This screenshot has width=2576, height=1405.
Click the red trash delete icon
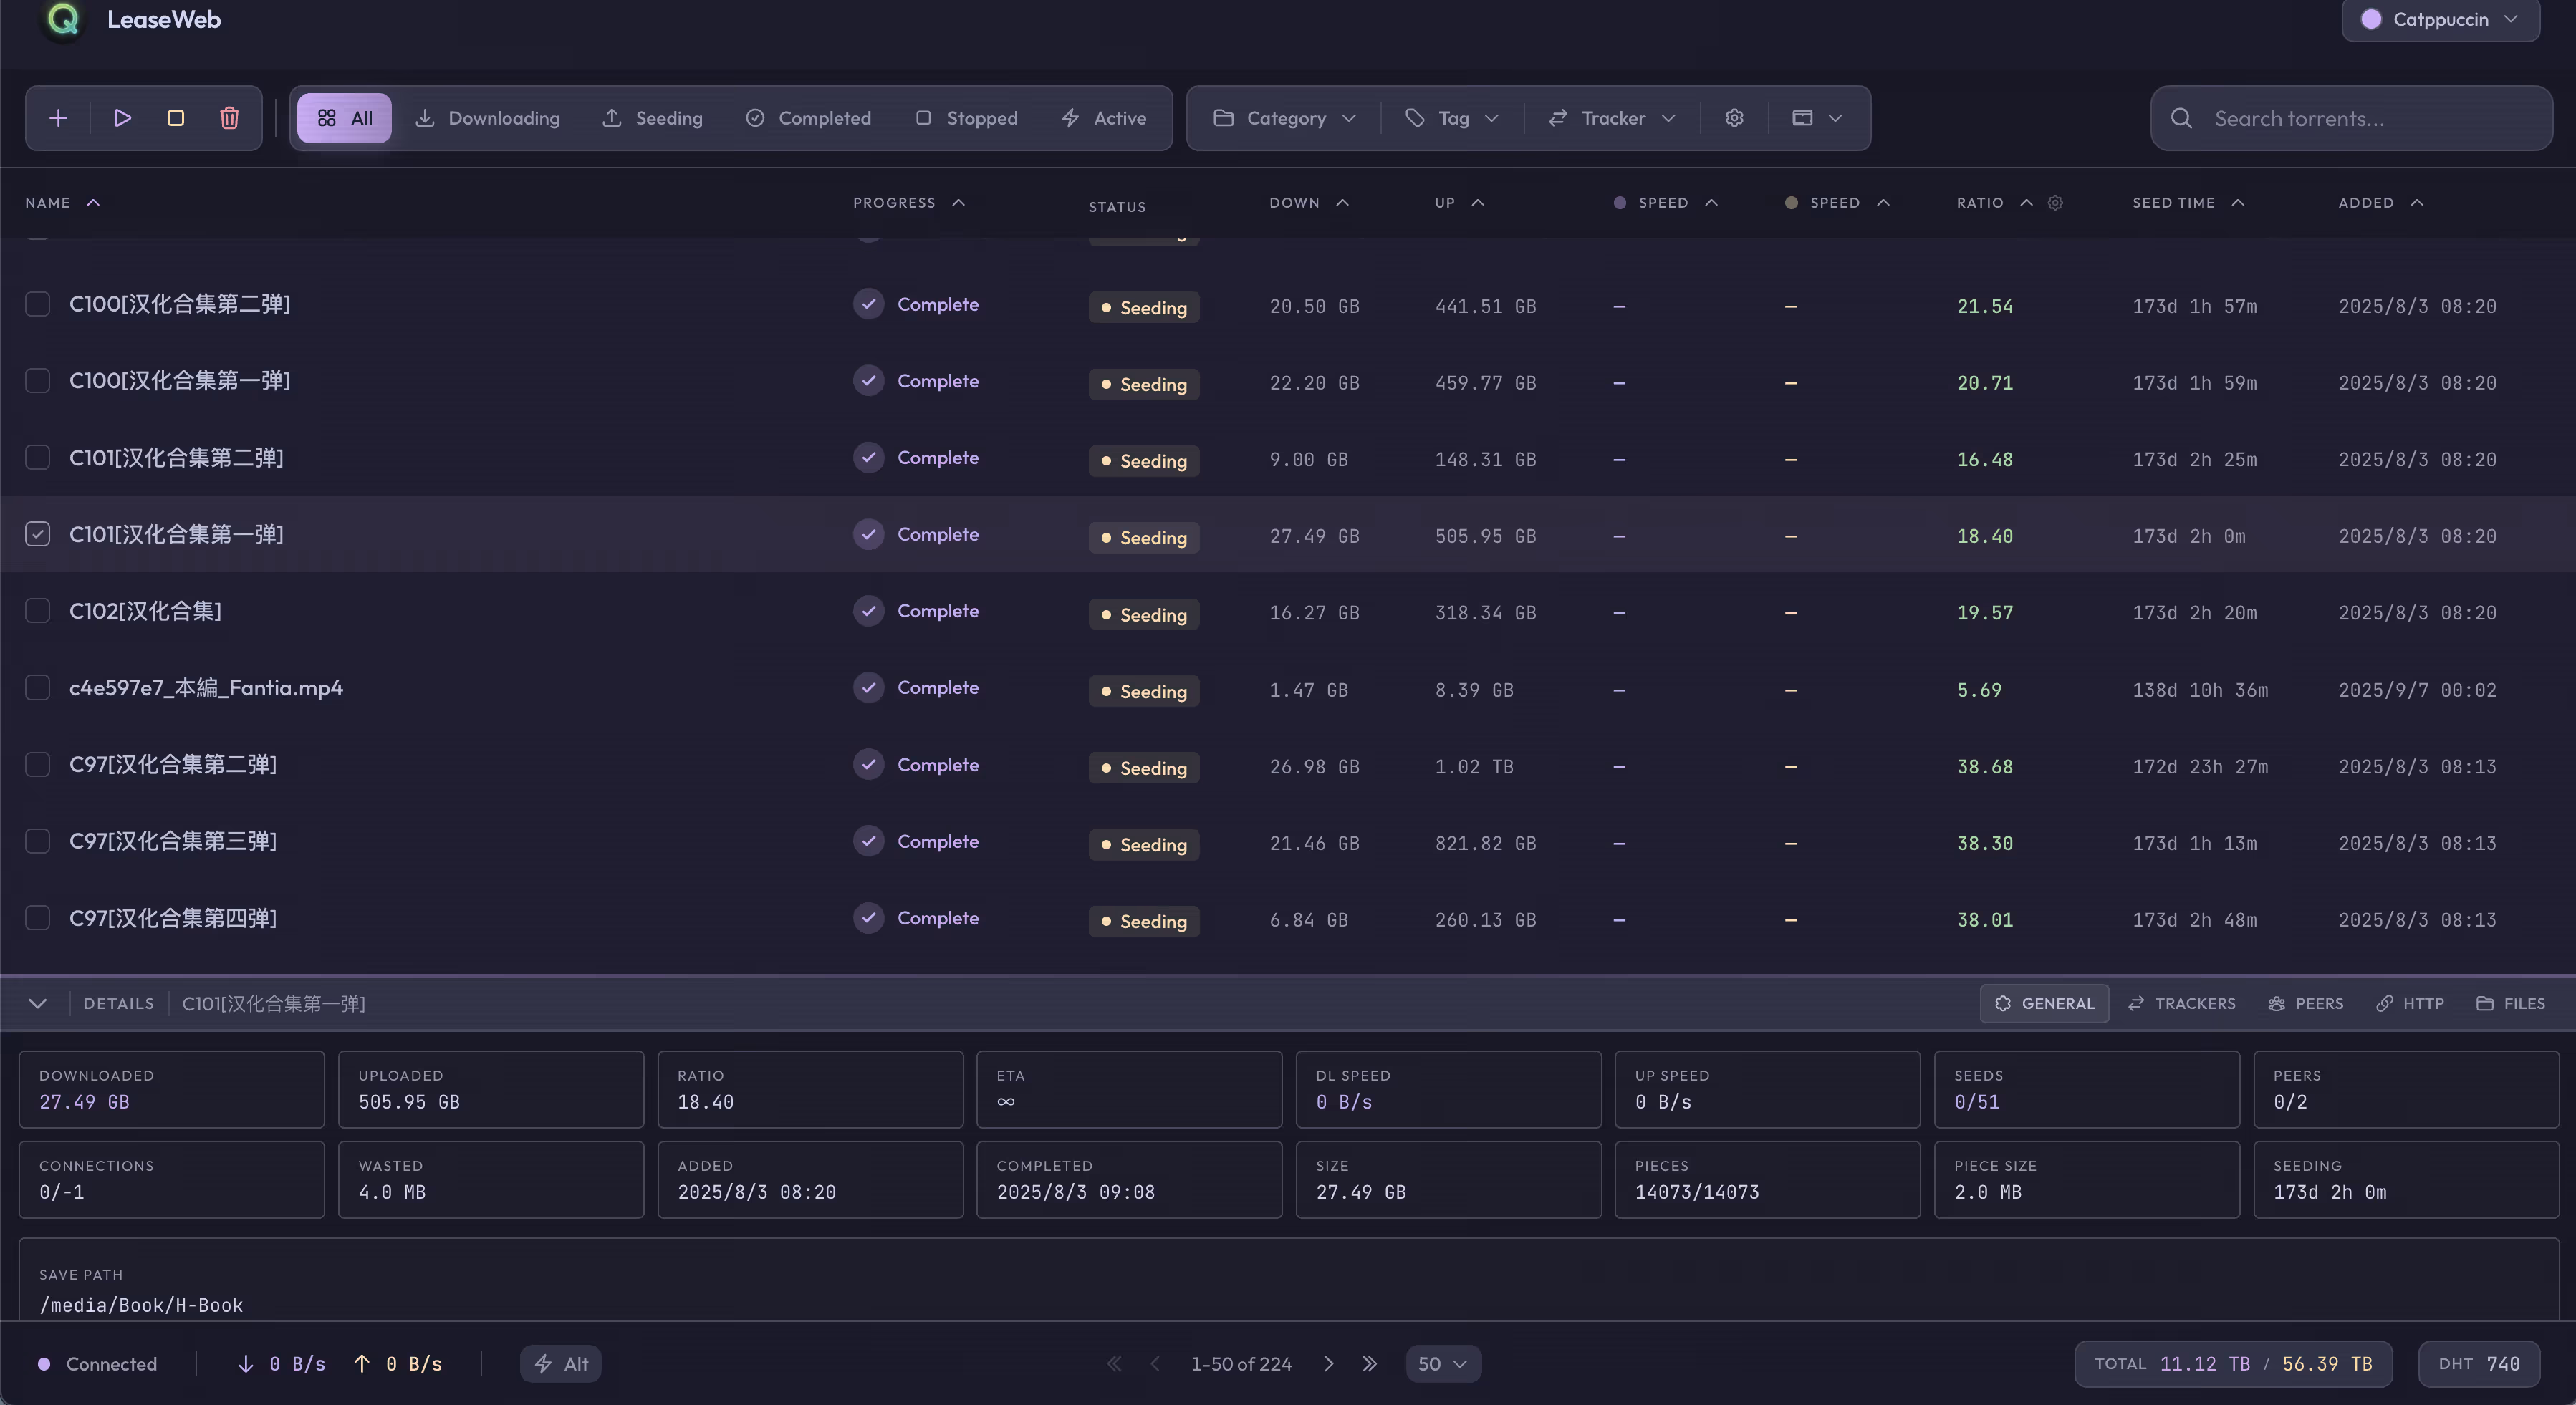(x=229, y=118)
